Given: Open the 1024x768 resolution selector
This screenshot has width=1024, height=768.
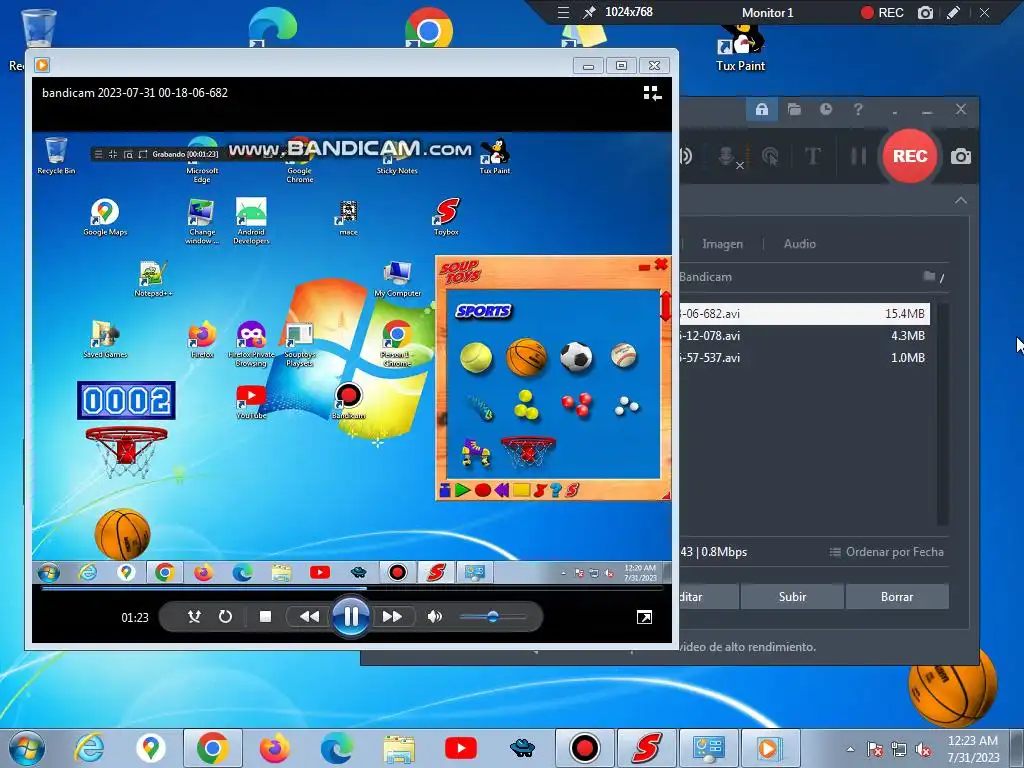Looking at the screenshot, I should (x=628, y=12).
